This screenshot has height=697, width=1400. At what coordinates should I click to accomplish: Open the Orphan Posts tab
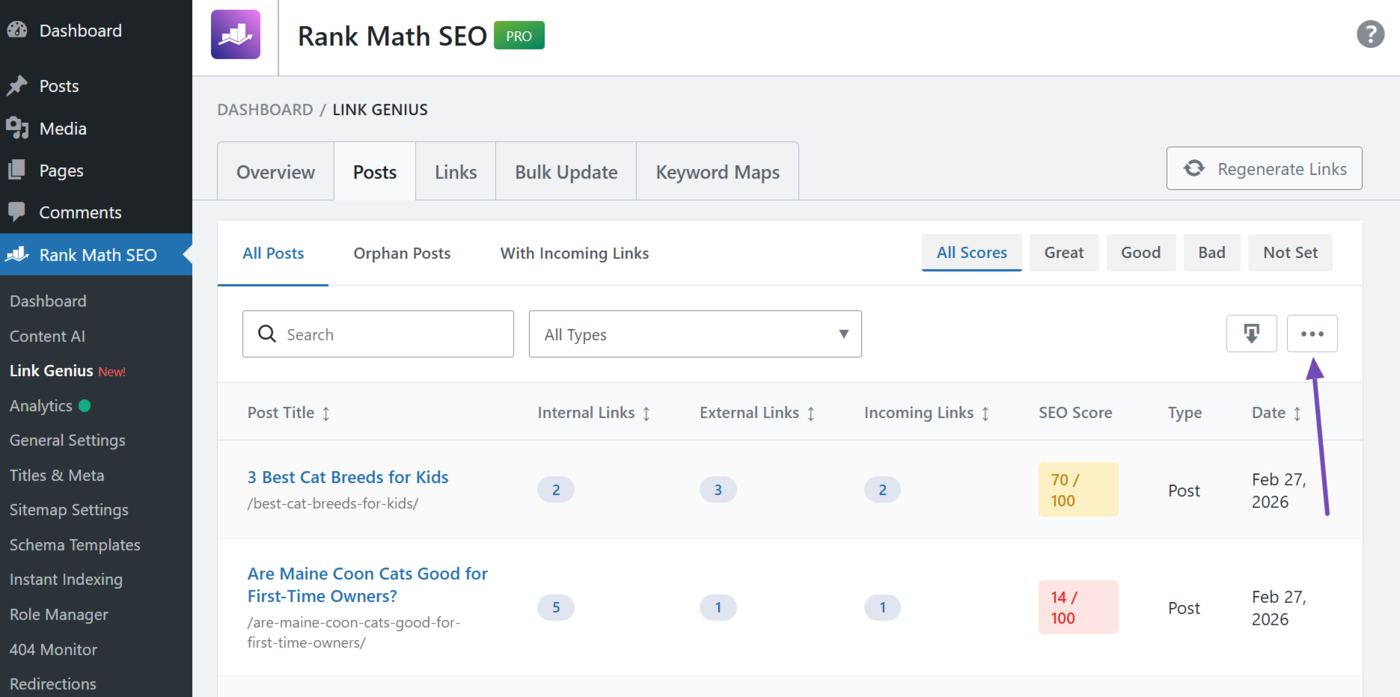pos(402,253)
